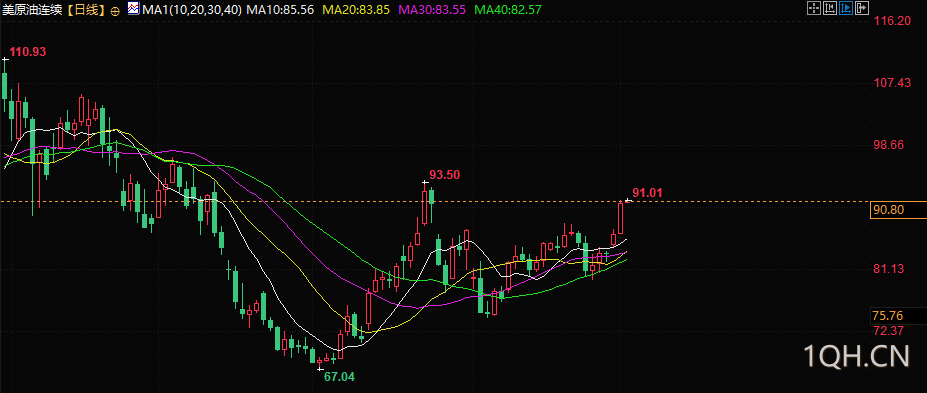
Task: Click the green MA40:82.57 label
Action: [x=508, y=9]
